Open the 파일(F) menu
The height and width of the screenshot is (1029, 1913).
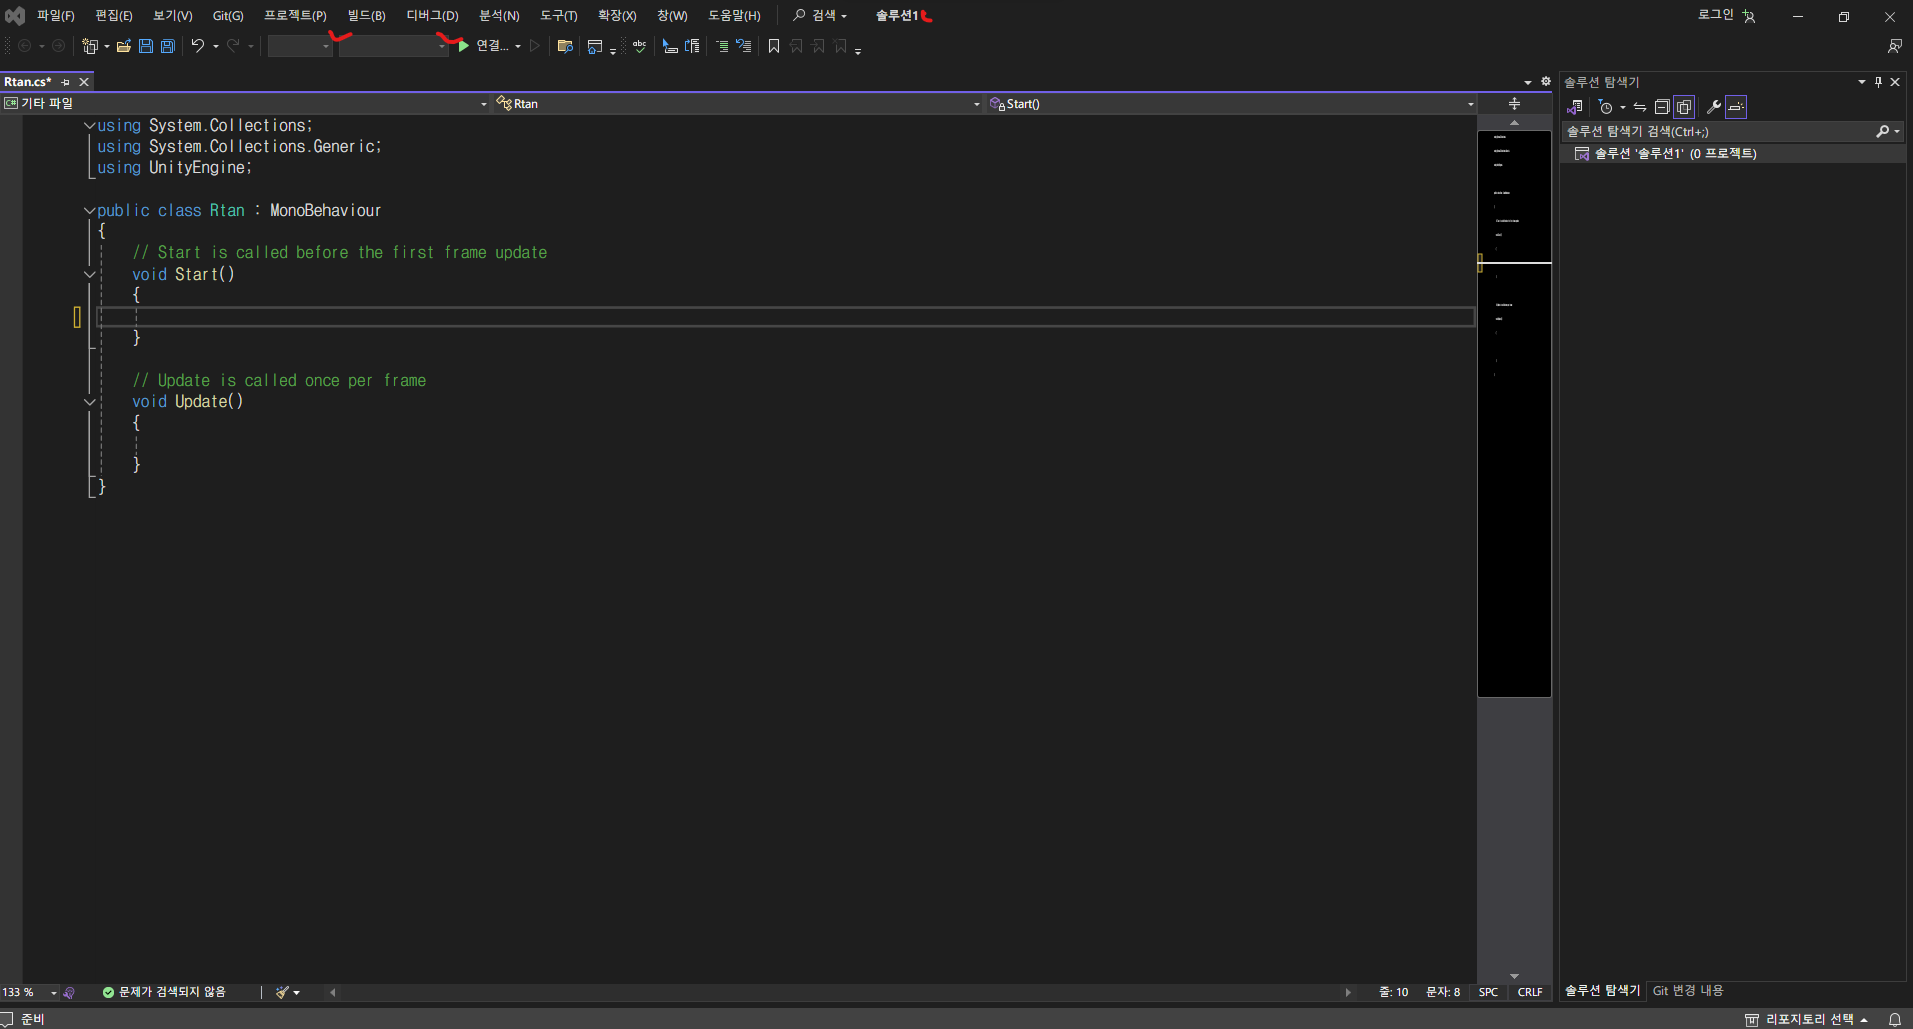pyautogui.click(x=55, y=16)
